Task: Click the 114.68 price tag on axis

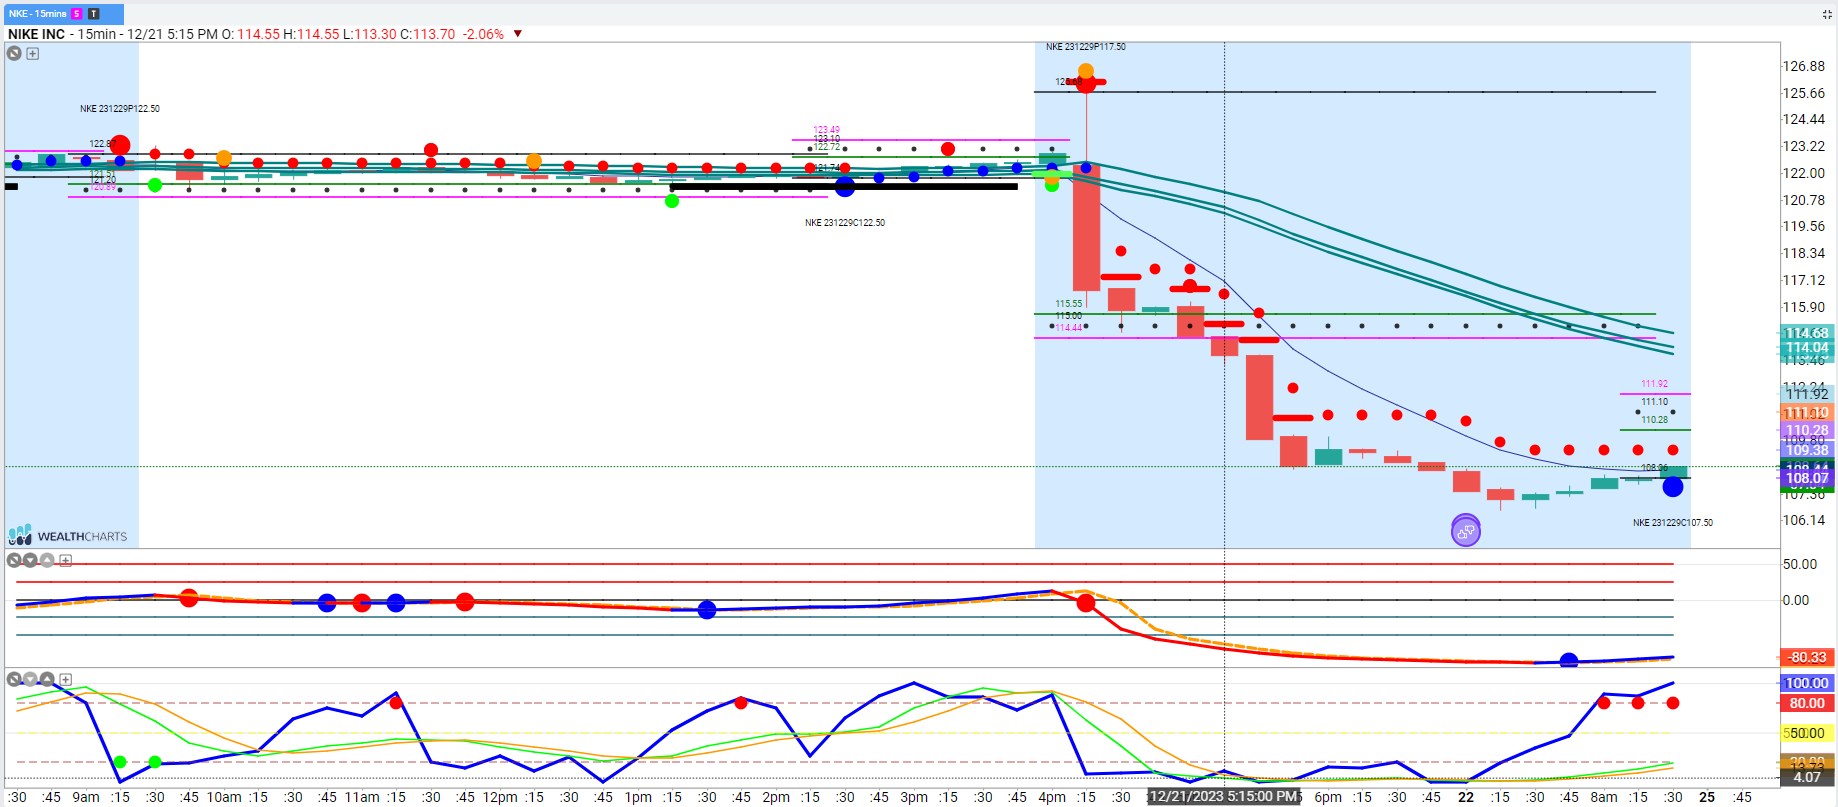Action: [x=1807, y=333]
